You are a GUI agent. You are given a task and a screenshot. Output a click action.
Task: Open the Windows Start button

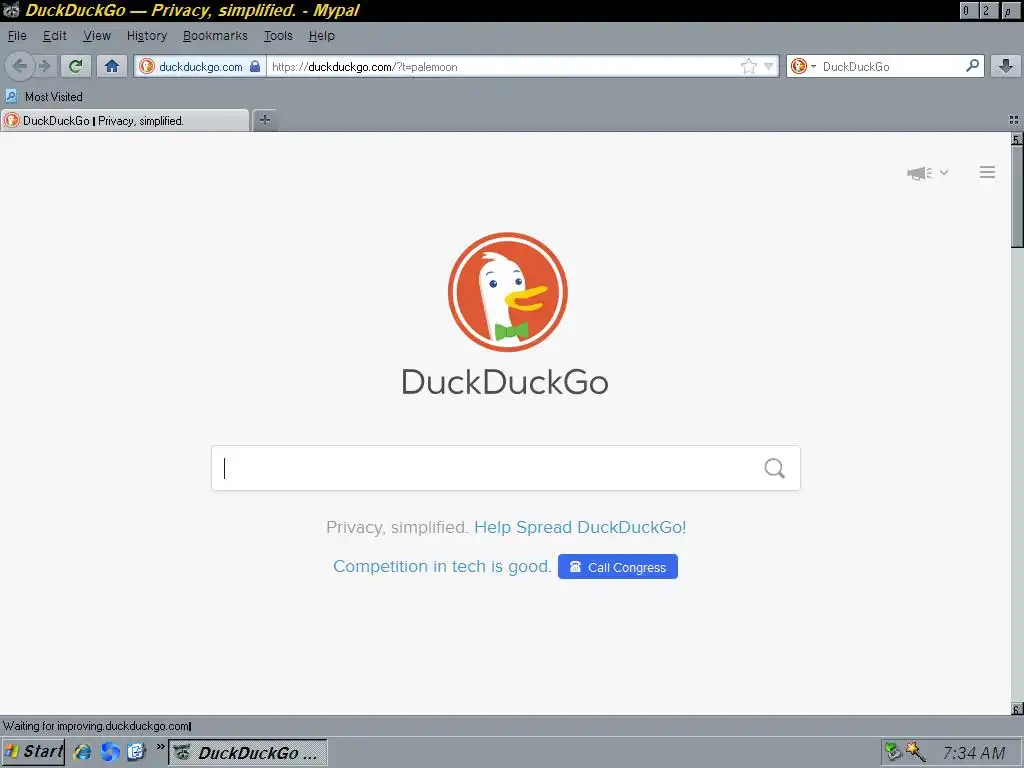[33, 752]
